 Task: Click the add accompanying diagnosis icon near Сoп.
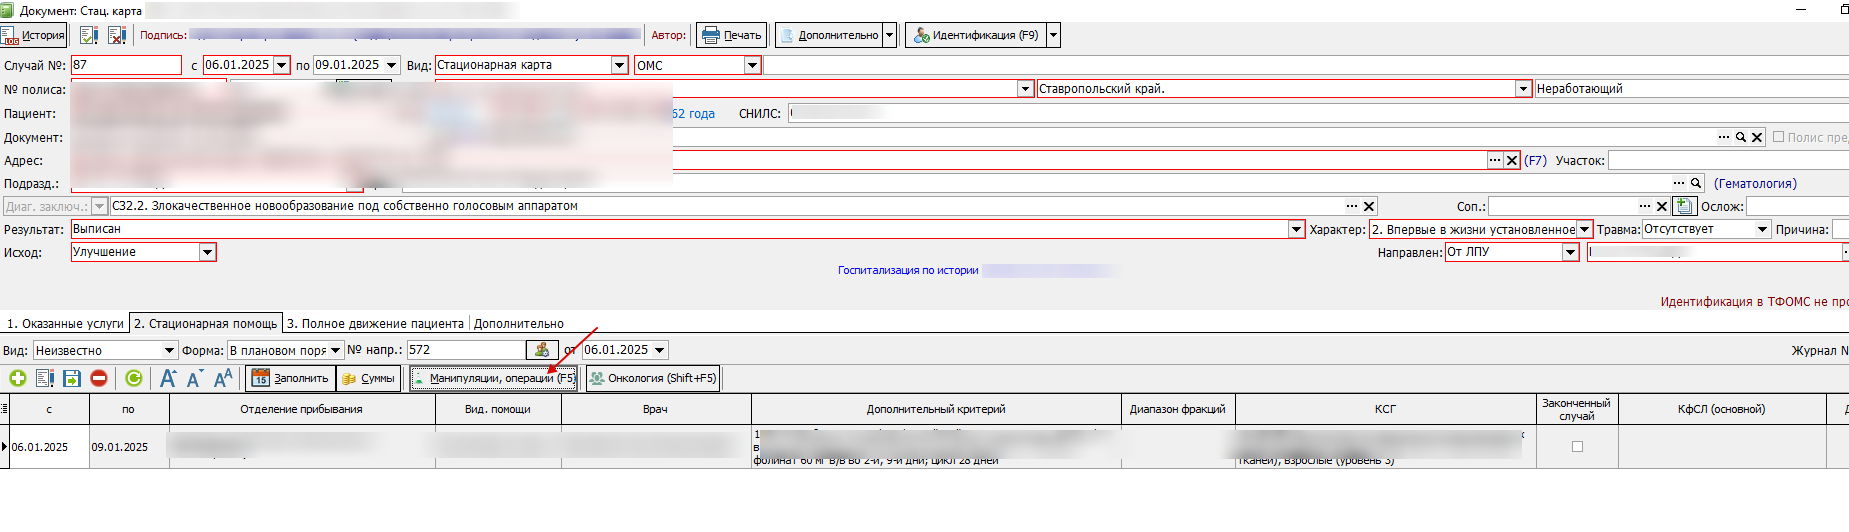coord(1685,206)
